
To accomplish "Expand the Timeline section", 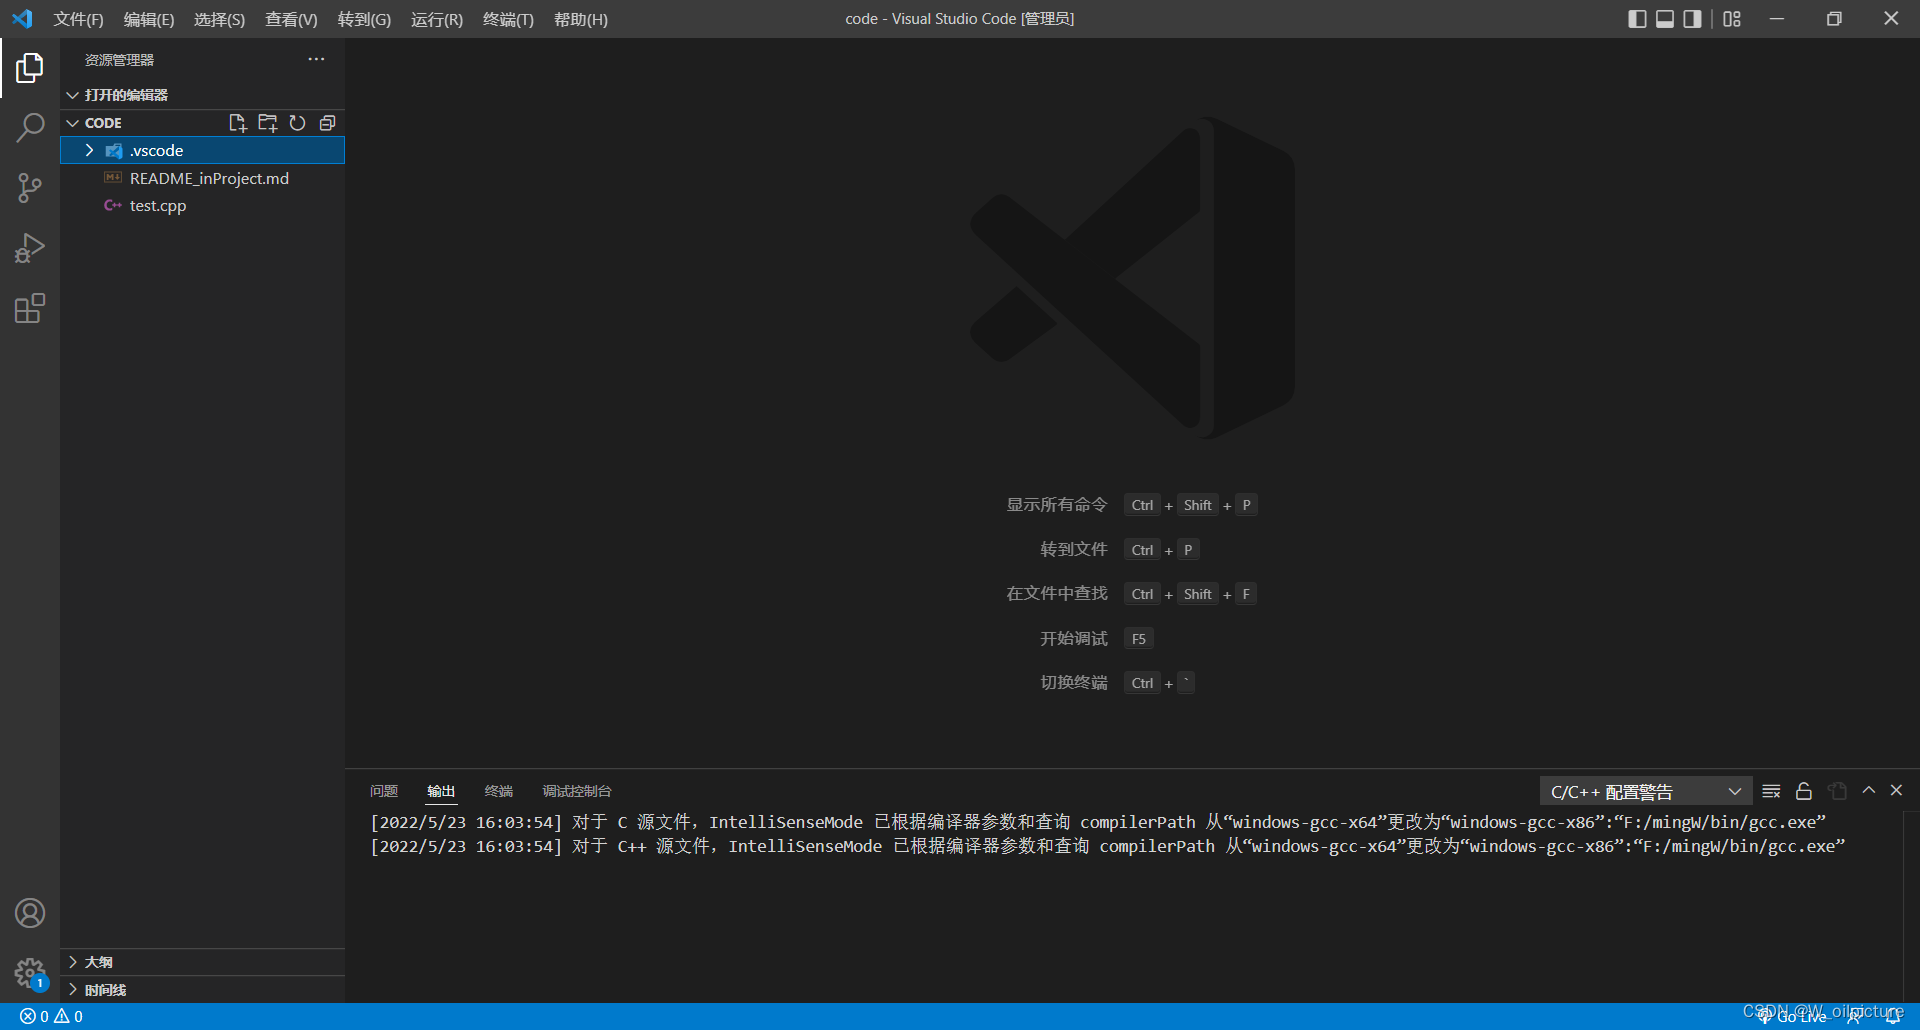I will (x=202, y=990).
